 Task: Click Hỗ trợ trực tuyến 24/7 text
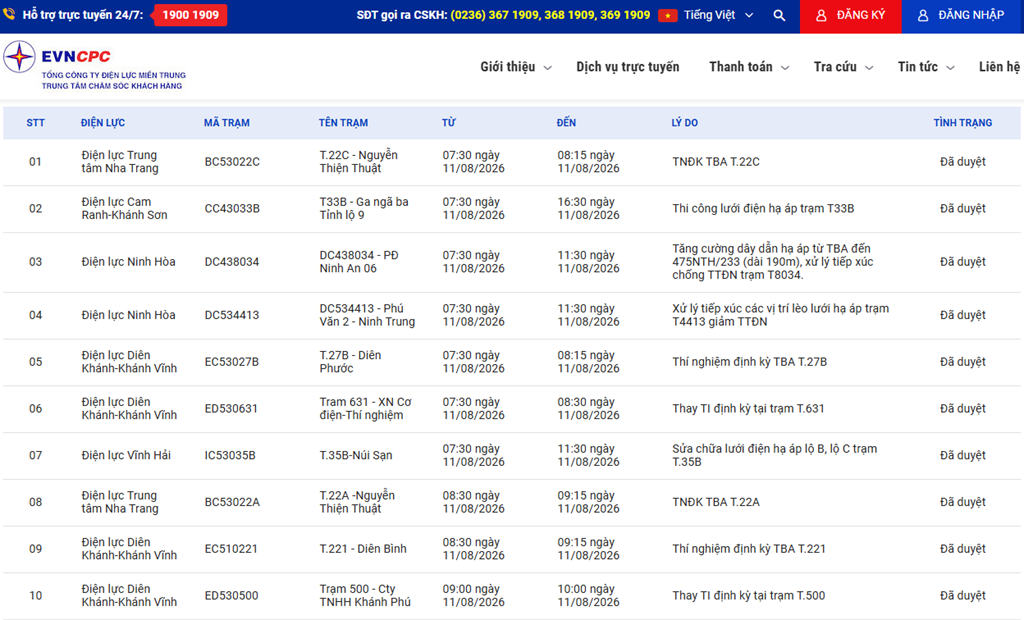tap(82, 15)
